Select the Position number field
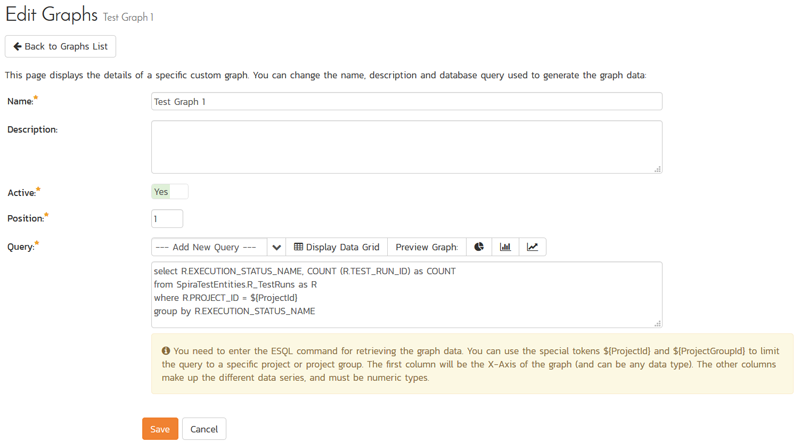Image resolution: width=800 pixels, height=442 pixels. 167,219
